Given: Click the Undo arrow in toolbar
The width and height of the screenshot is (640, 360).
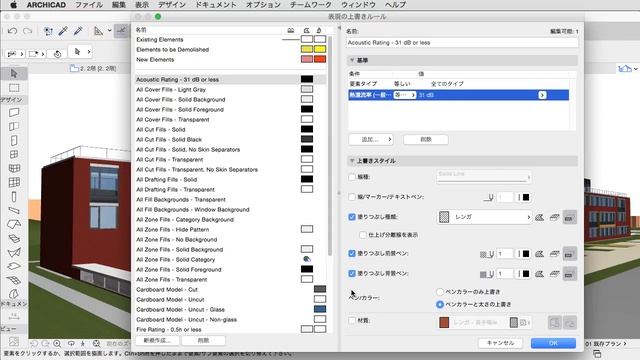Looking at the screenshot, I should (x=12, y=31).
